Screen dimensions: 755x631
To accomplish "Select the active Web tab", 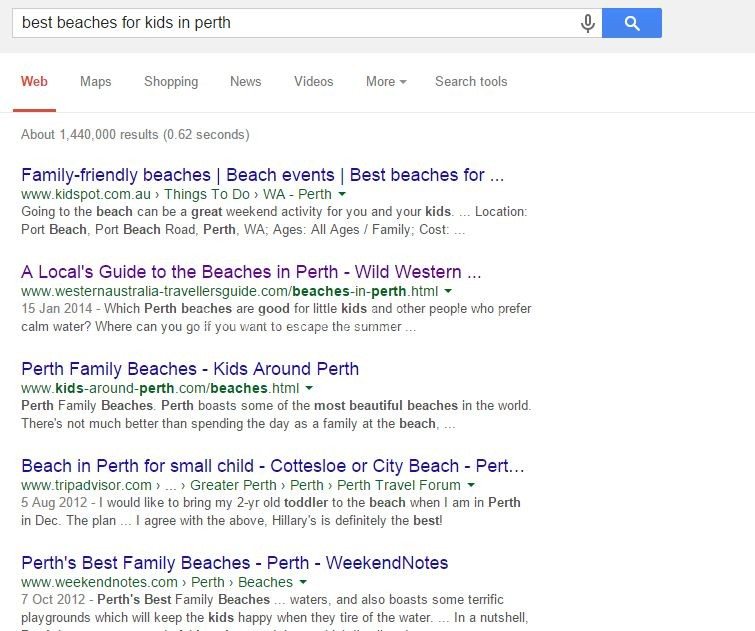I will [x=34, y=82].
